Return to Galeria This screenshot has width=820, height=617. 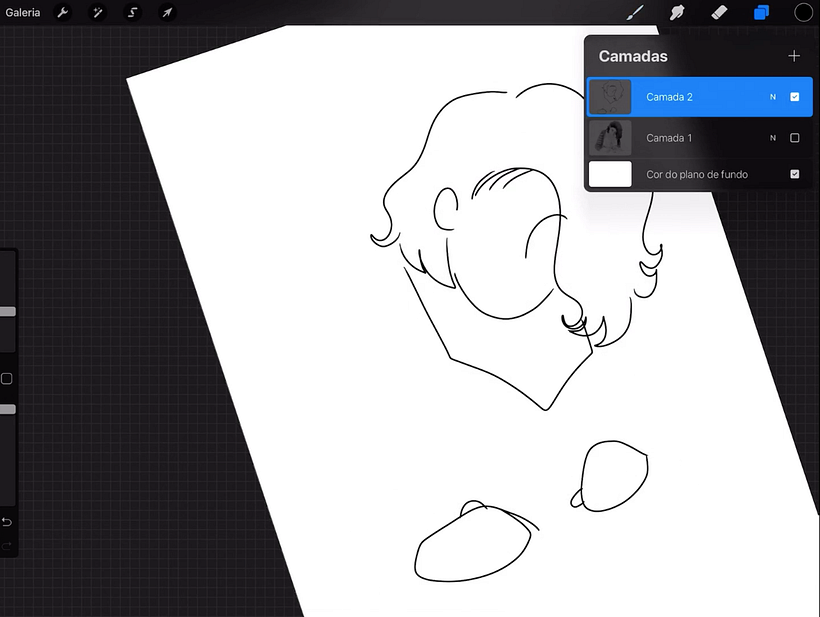(x=22, y=13)
